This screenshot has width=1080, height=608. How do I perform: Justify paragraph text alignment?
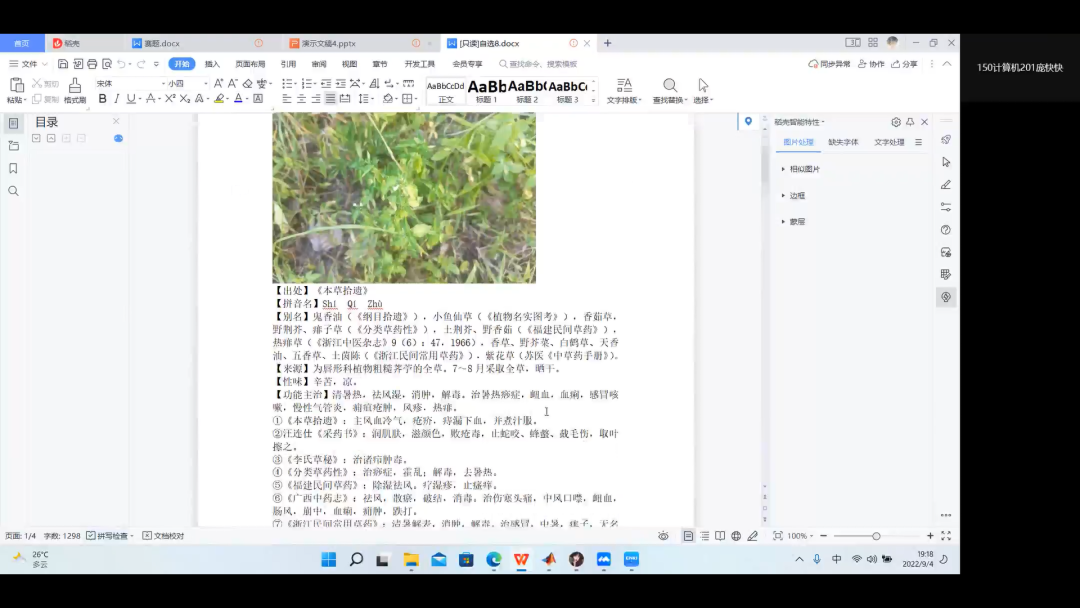(x=330, y=99)
